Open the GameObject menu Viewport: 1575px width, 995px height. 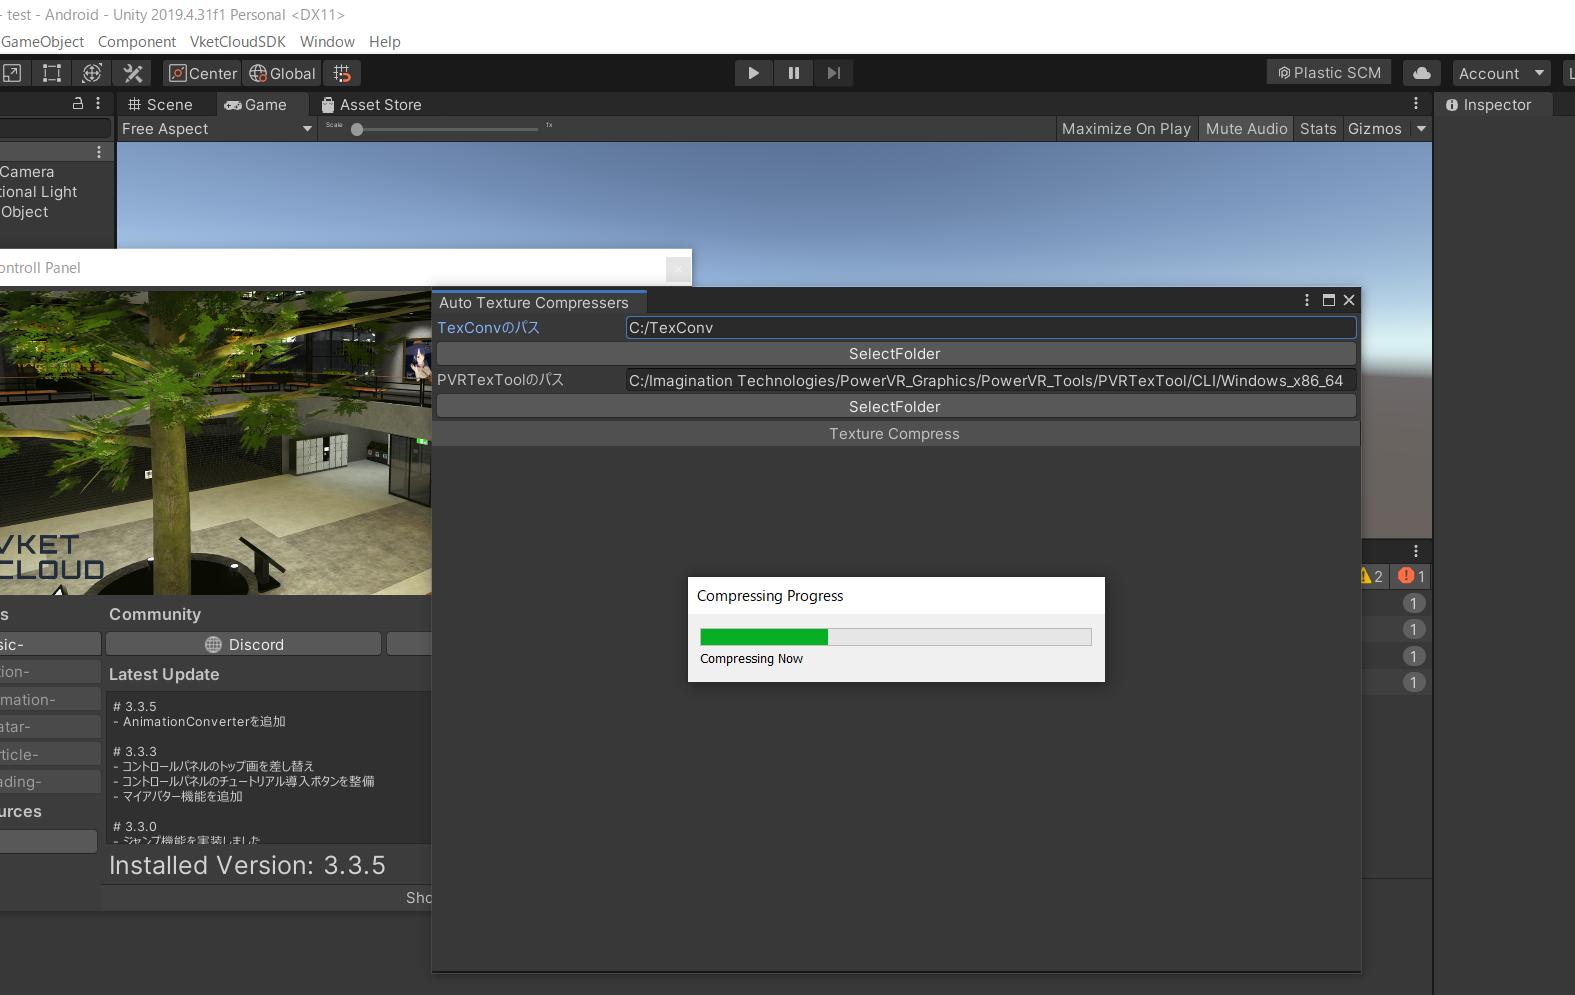[42, 42]
